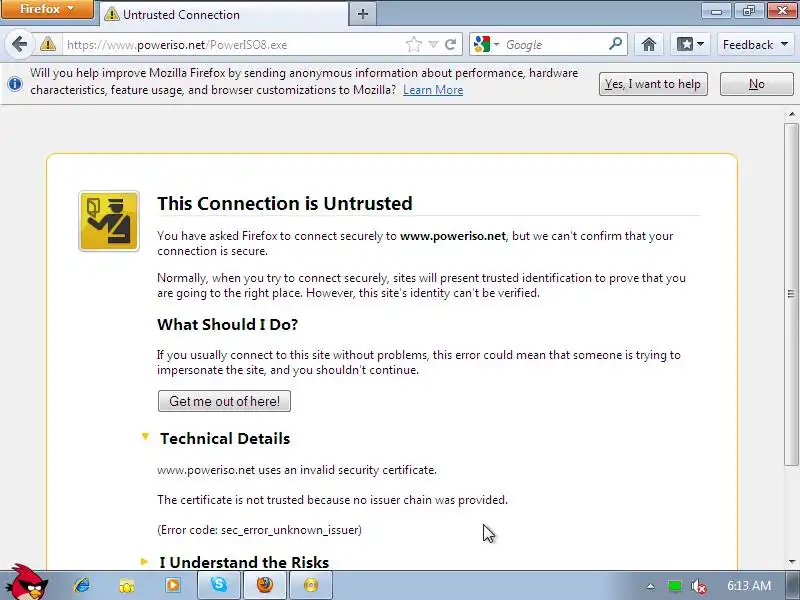Click inside the Google search field
Screen dimensions: 800x600
[x=555, y=44]
